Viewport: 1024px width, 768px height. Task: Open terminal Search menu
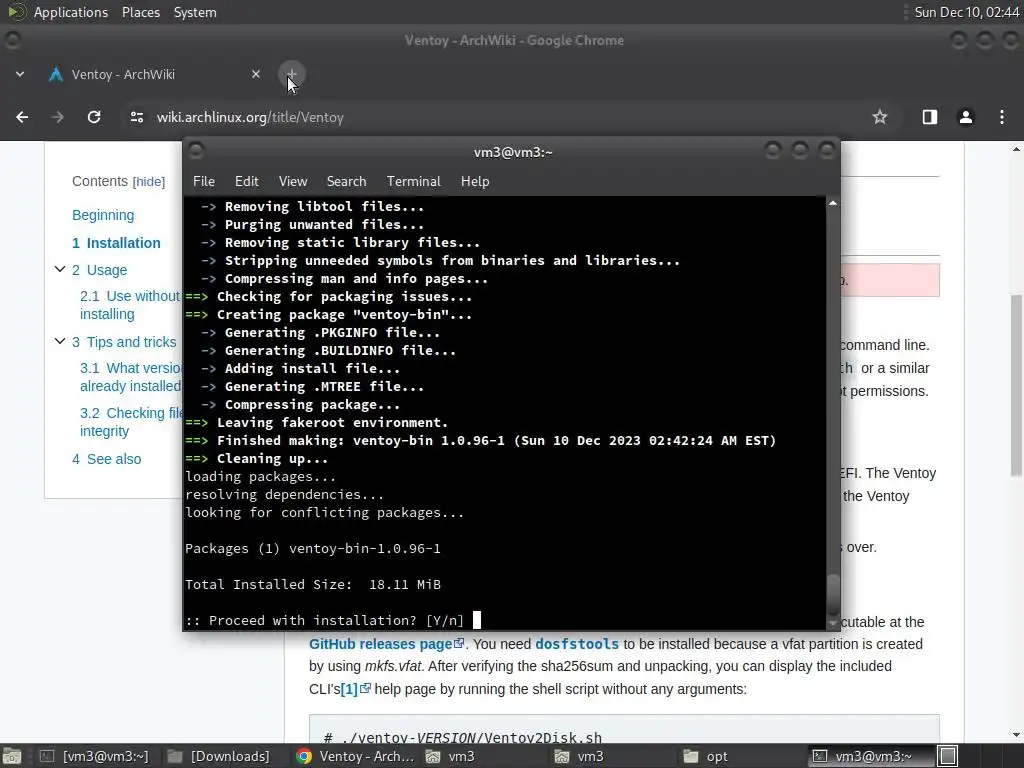pyautogui.click(x=346, y=182)
